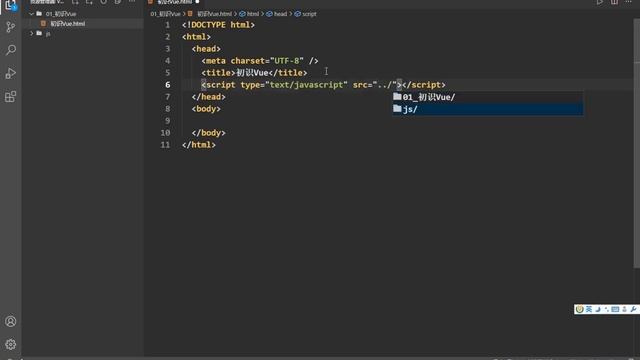
Task: Click line number 1 in the gutter
Action: [x=168, y=25]
